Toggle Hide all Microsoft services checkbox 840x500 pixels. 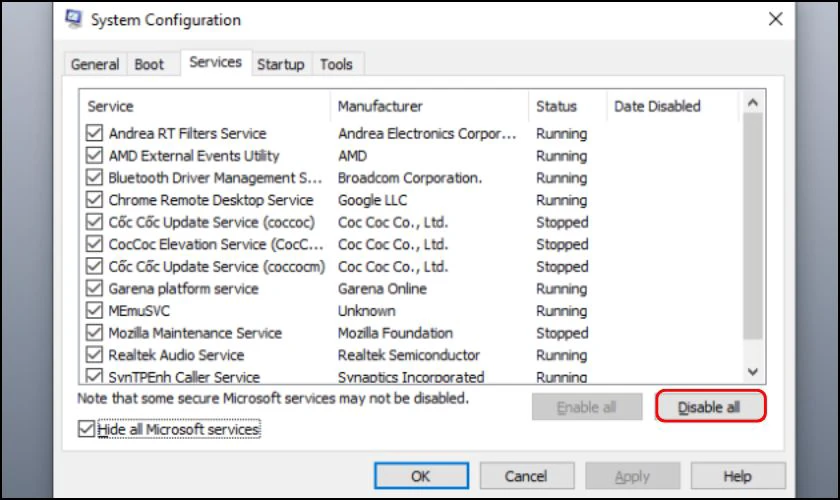click(86, 429)
